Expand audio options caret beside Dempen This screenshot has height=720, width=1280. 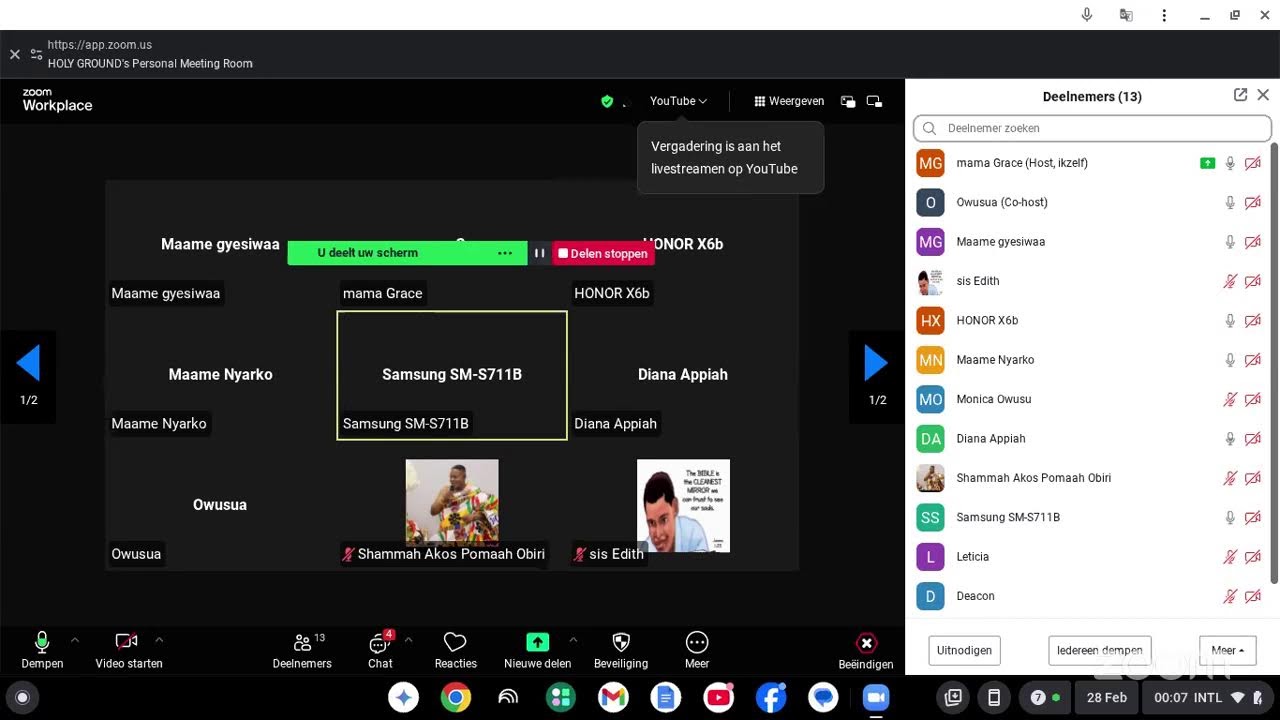coord(75,639)
